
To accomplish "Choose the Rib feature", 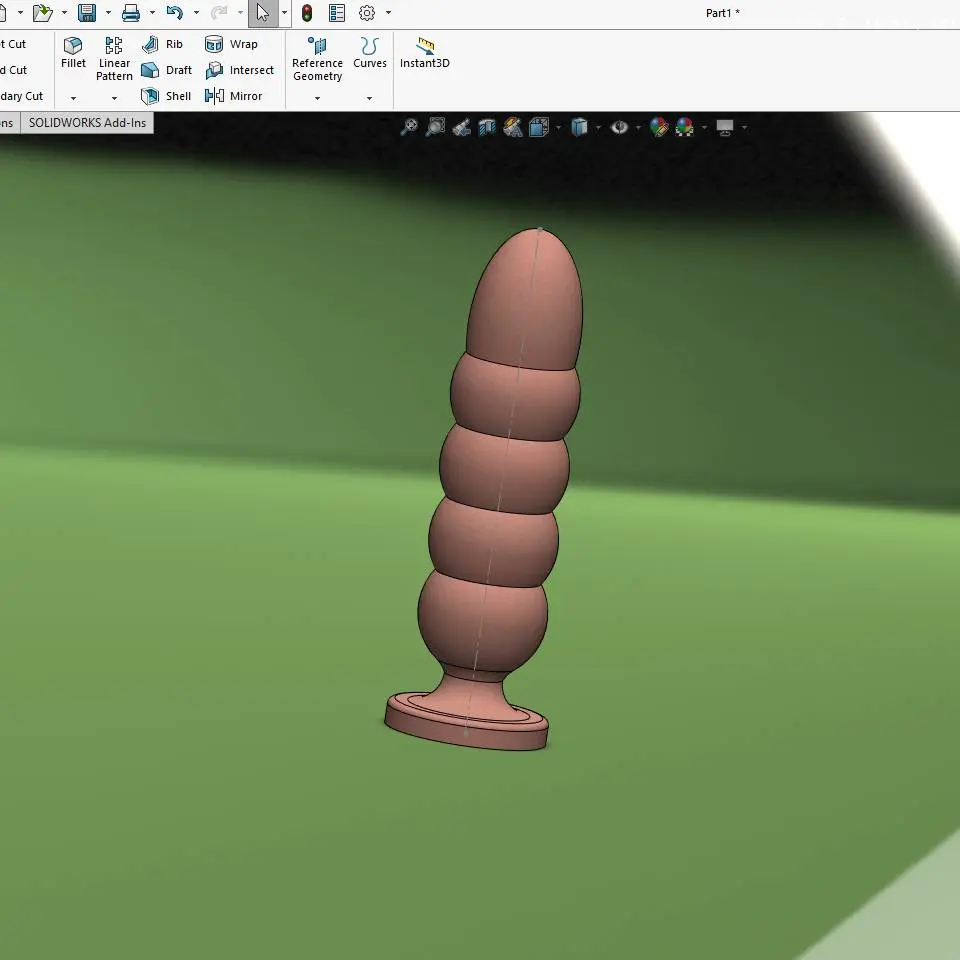I will coord(162,44).
